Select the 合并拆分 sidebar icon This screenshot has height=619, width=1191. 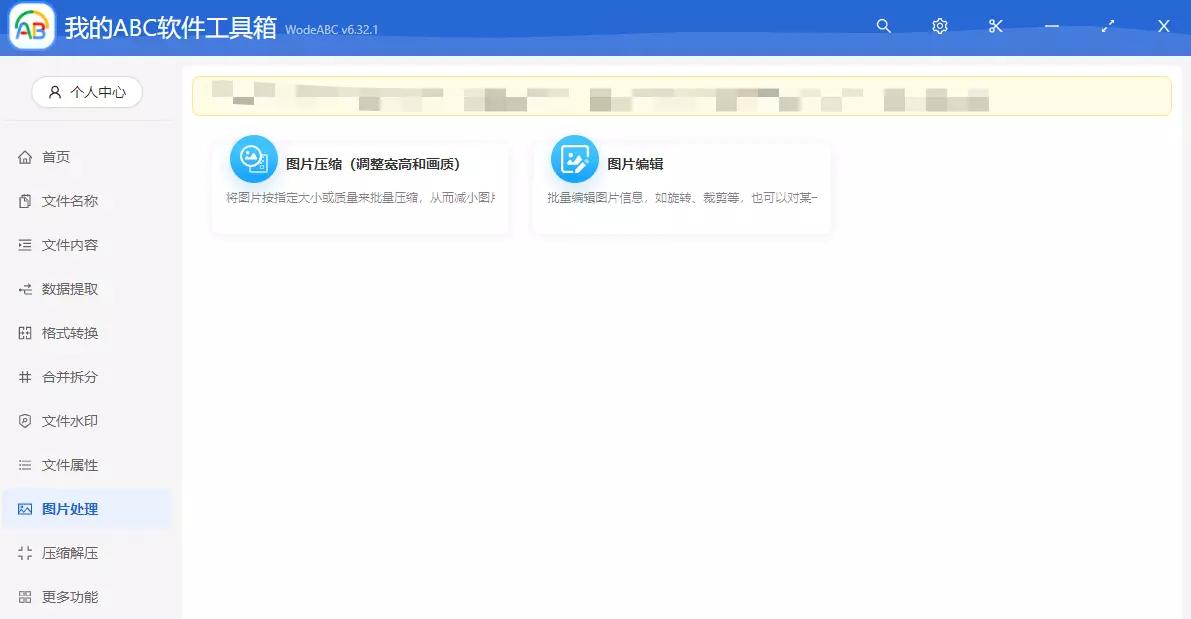pos(24,377)
